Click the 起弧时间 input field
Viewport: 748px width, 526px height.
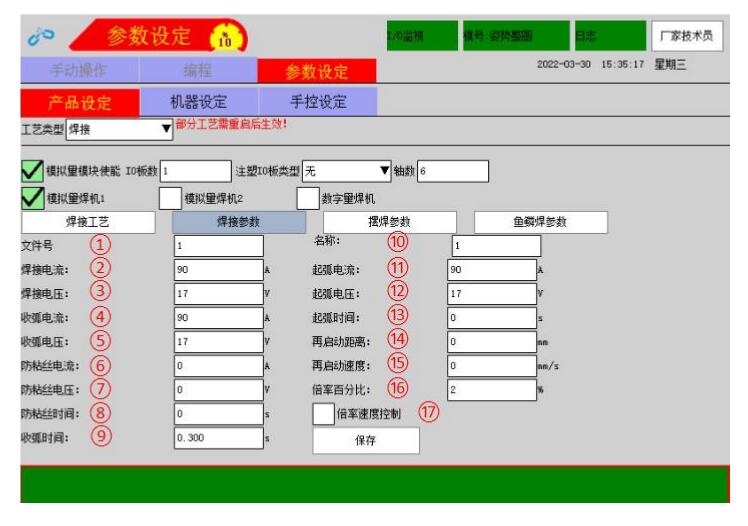point(492,318)
